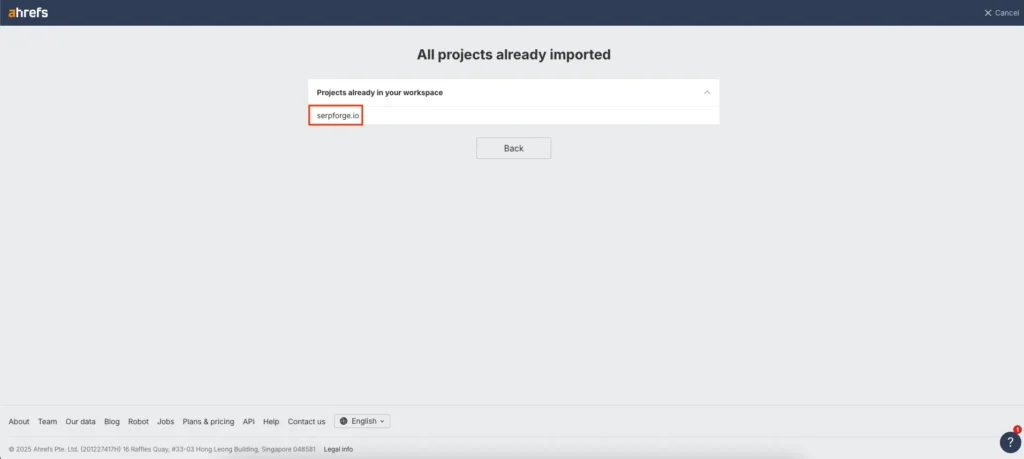Open the question mark help widget
The image size is (1024, 459).
[x=1010, y=442]
